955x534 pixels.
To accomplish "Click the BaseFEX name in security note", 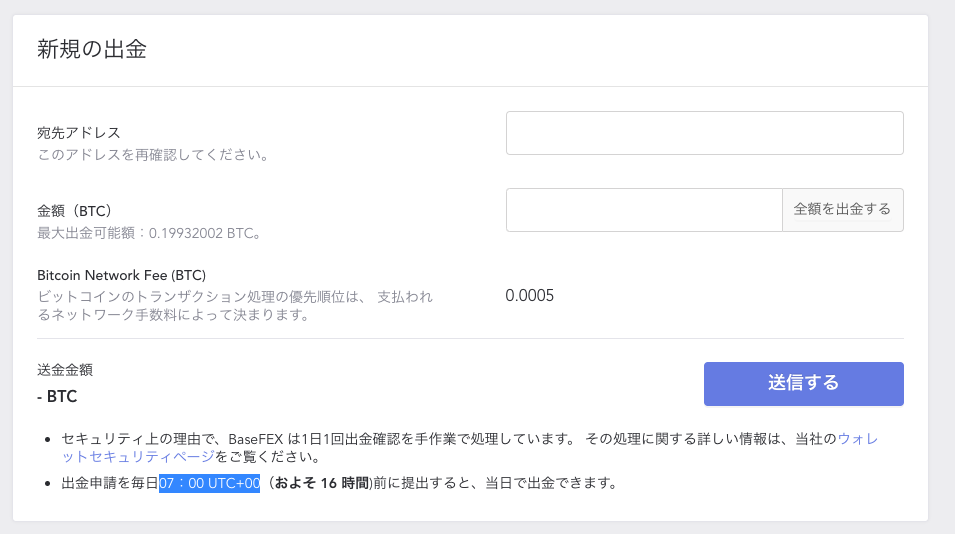I will click(256, 439).
